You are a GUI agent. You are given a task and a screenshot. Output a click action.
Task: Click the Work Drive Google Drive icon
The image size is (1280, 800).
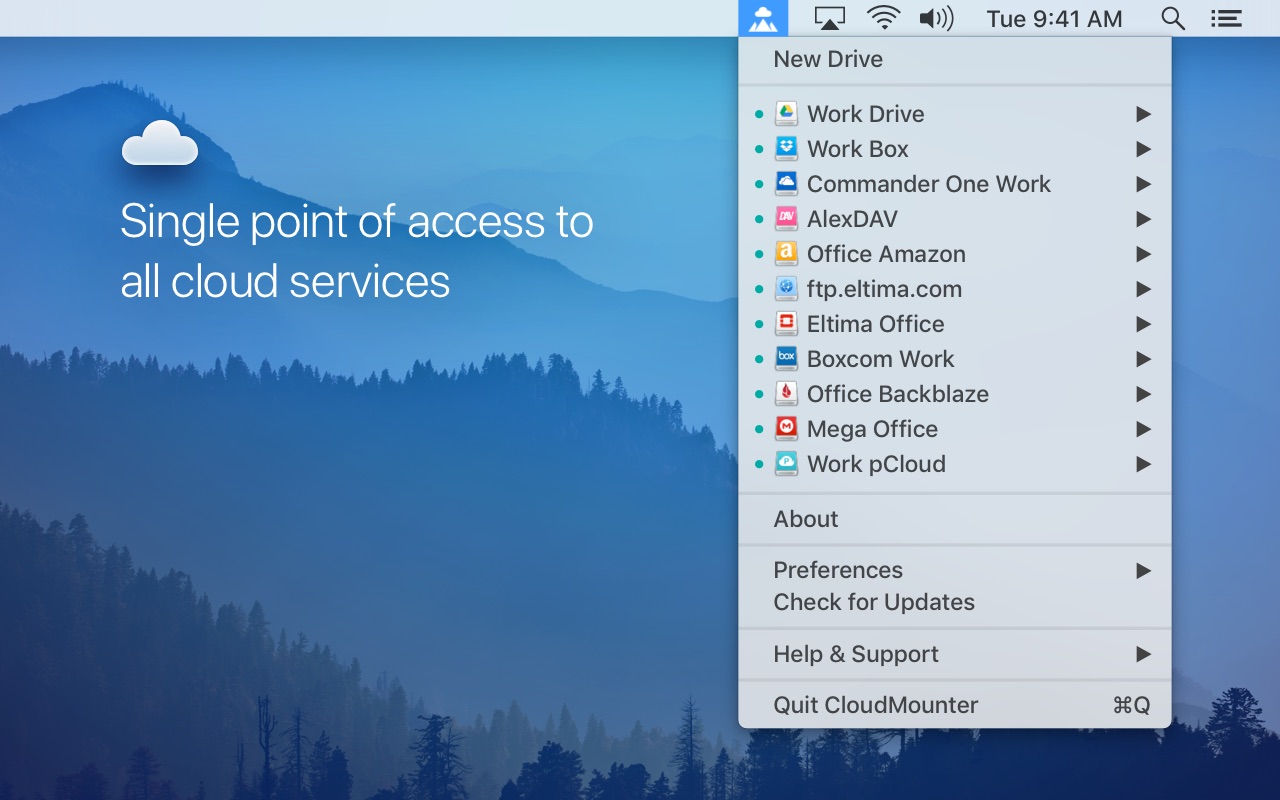(x=786, y=114)
